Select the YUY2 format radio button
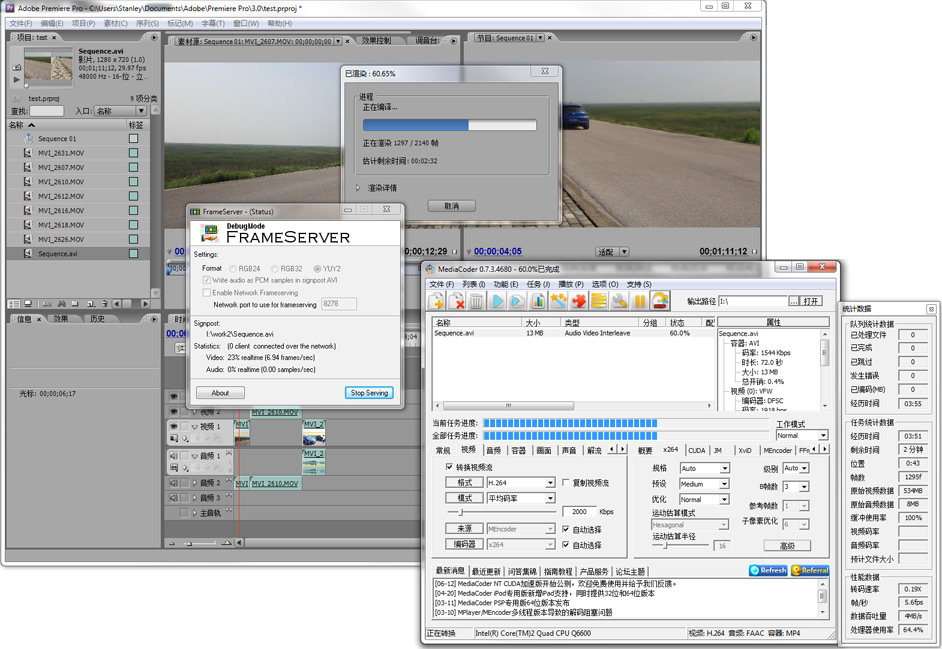 point(317,269)
